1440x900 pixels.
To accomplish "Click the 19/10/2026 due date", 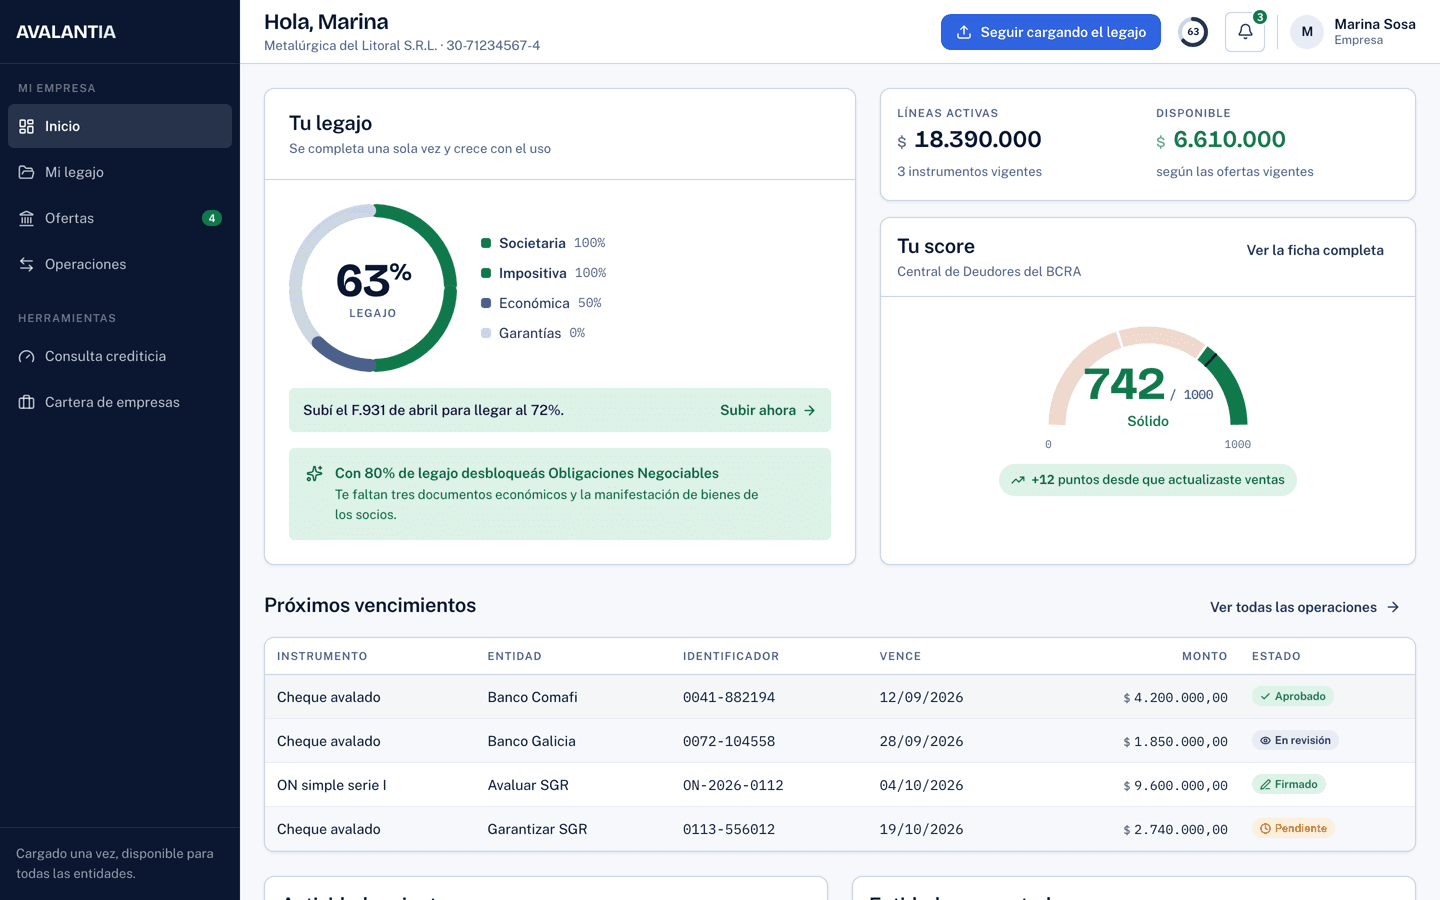I will (x=921, y=829).
